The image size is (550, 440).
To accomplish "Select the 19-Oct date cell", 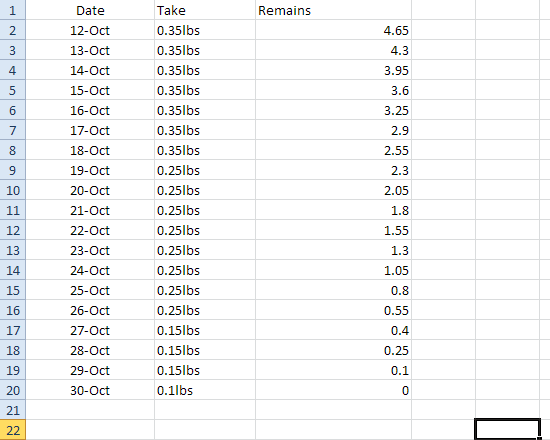I will (90, 170).
